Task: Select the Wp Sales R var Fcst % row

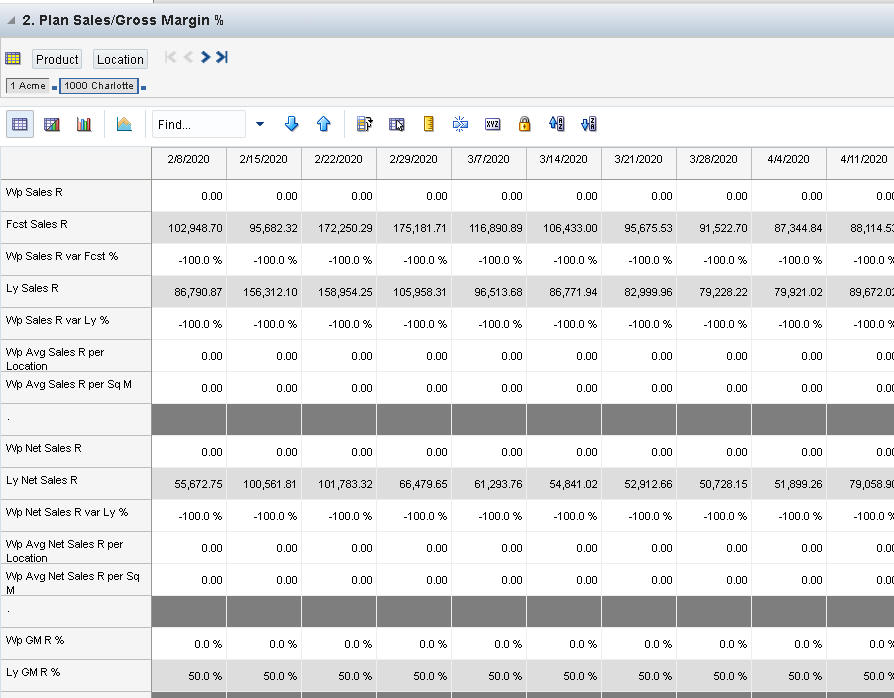Action: point(76,259)
